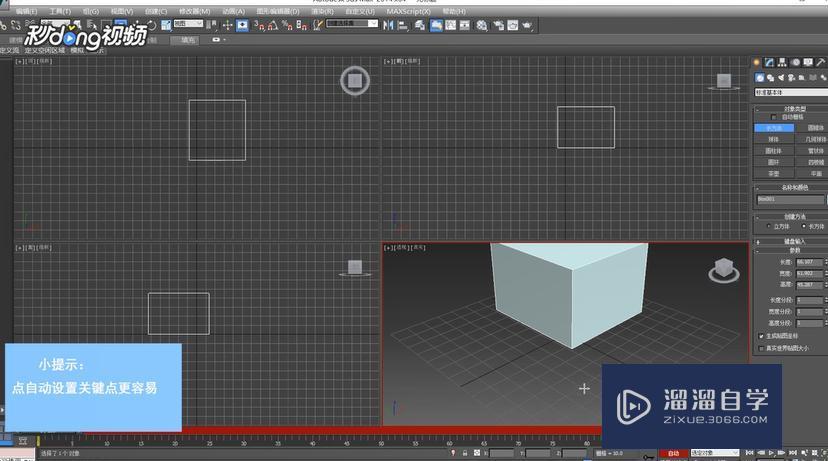Click the Top viewport ViewCube

click(x=355, y=81)
